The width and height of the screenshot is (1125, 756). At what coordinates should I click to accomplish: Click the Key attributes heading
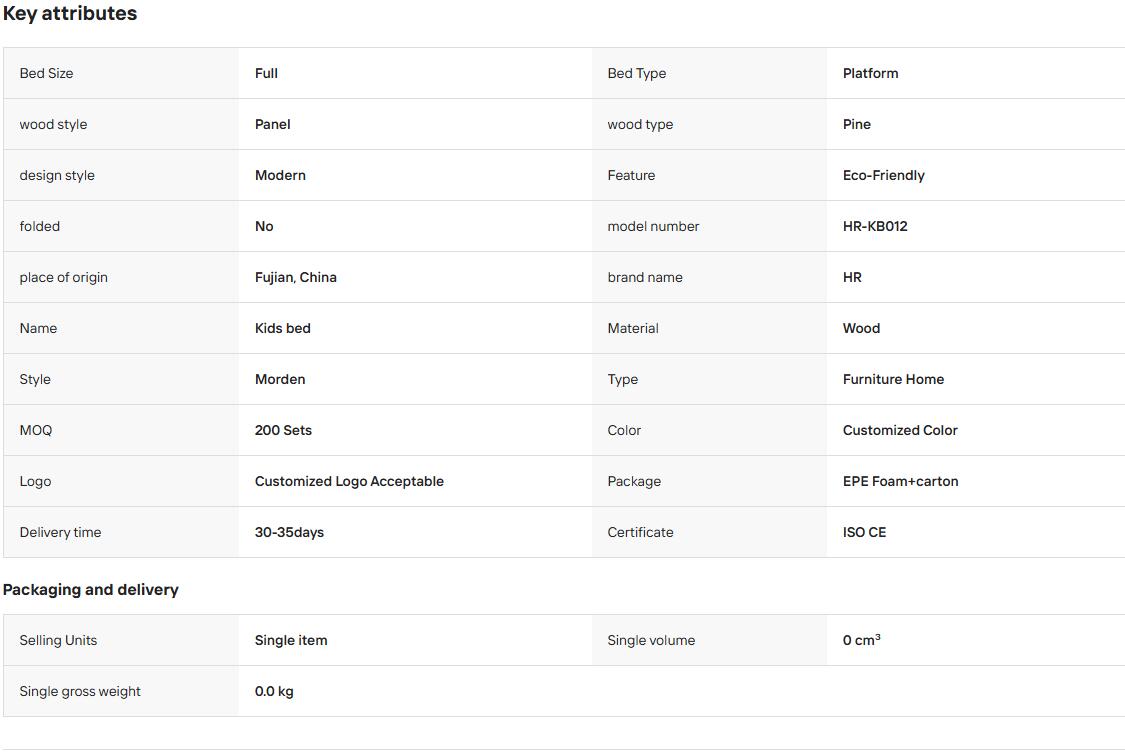click(x=70, y=14)
